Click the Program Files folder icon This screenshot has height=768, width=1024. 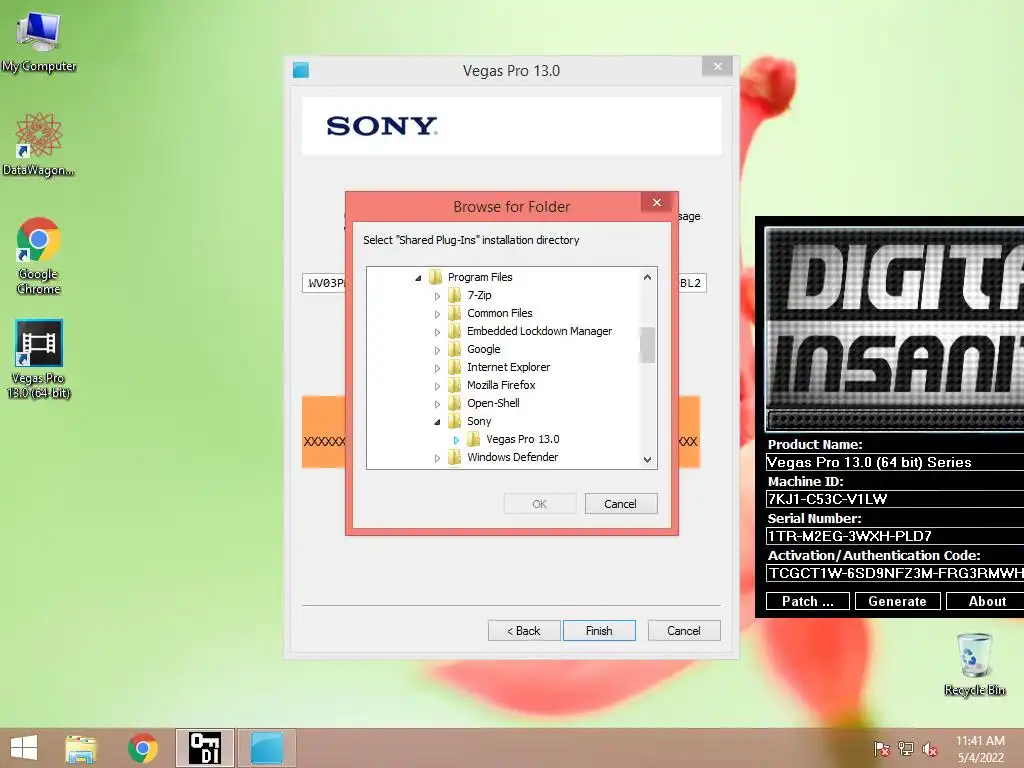tap(436, 277)
